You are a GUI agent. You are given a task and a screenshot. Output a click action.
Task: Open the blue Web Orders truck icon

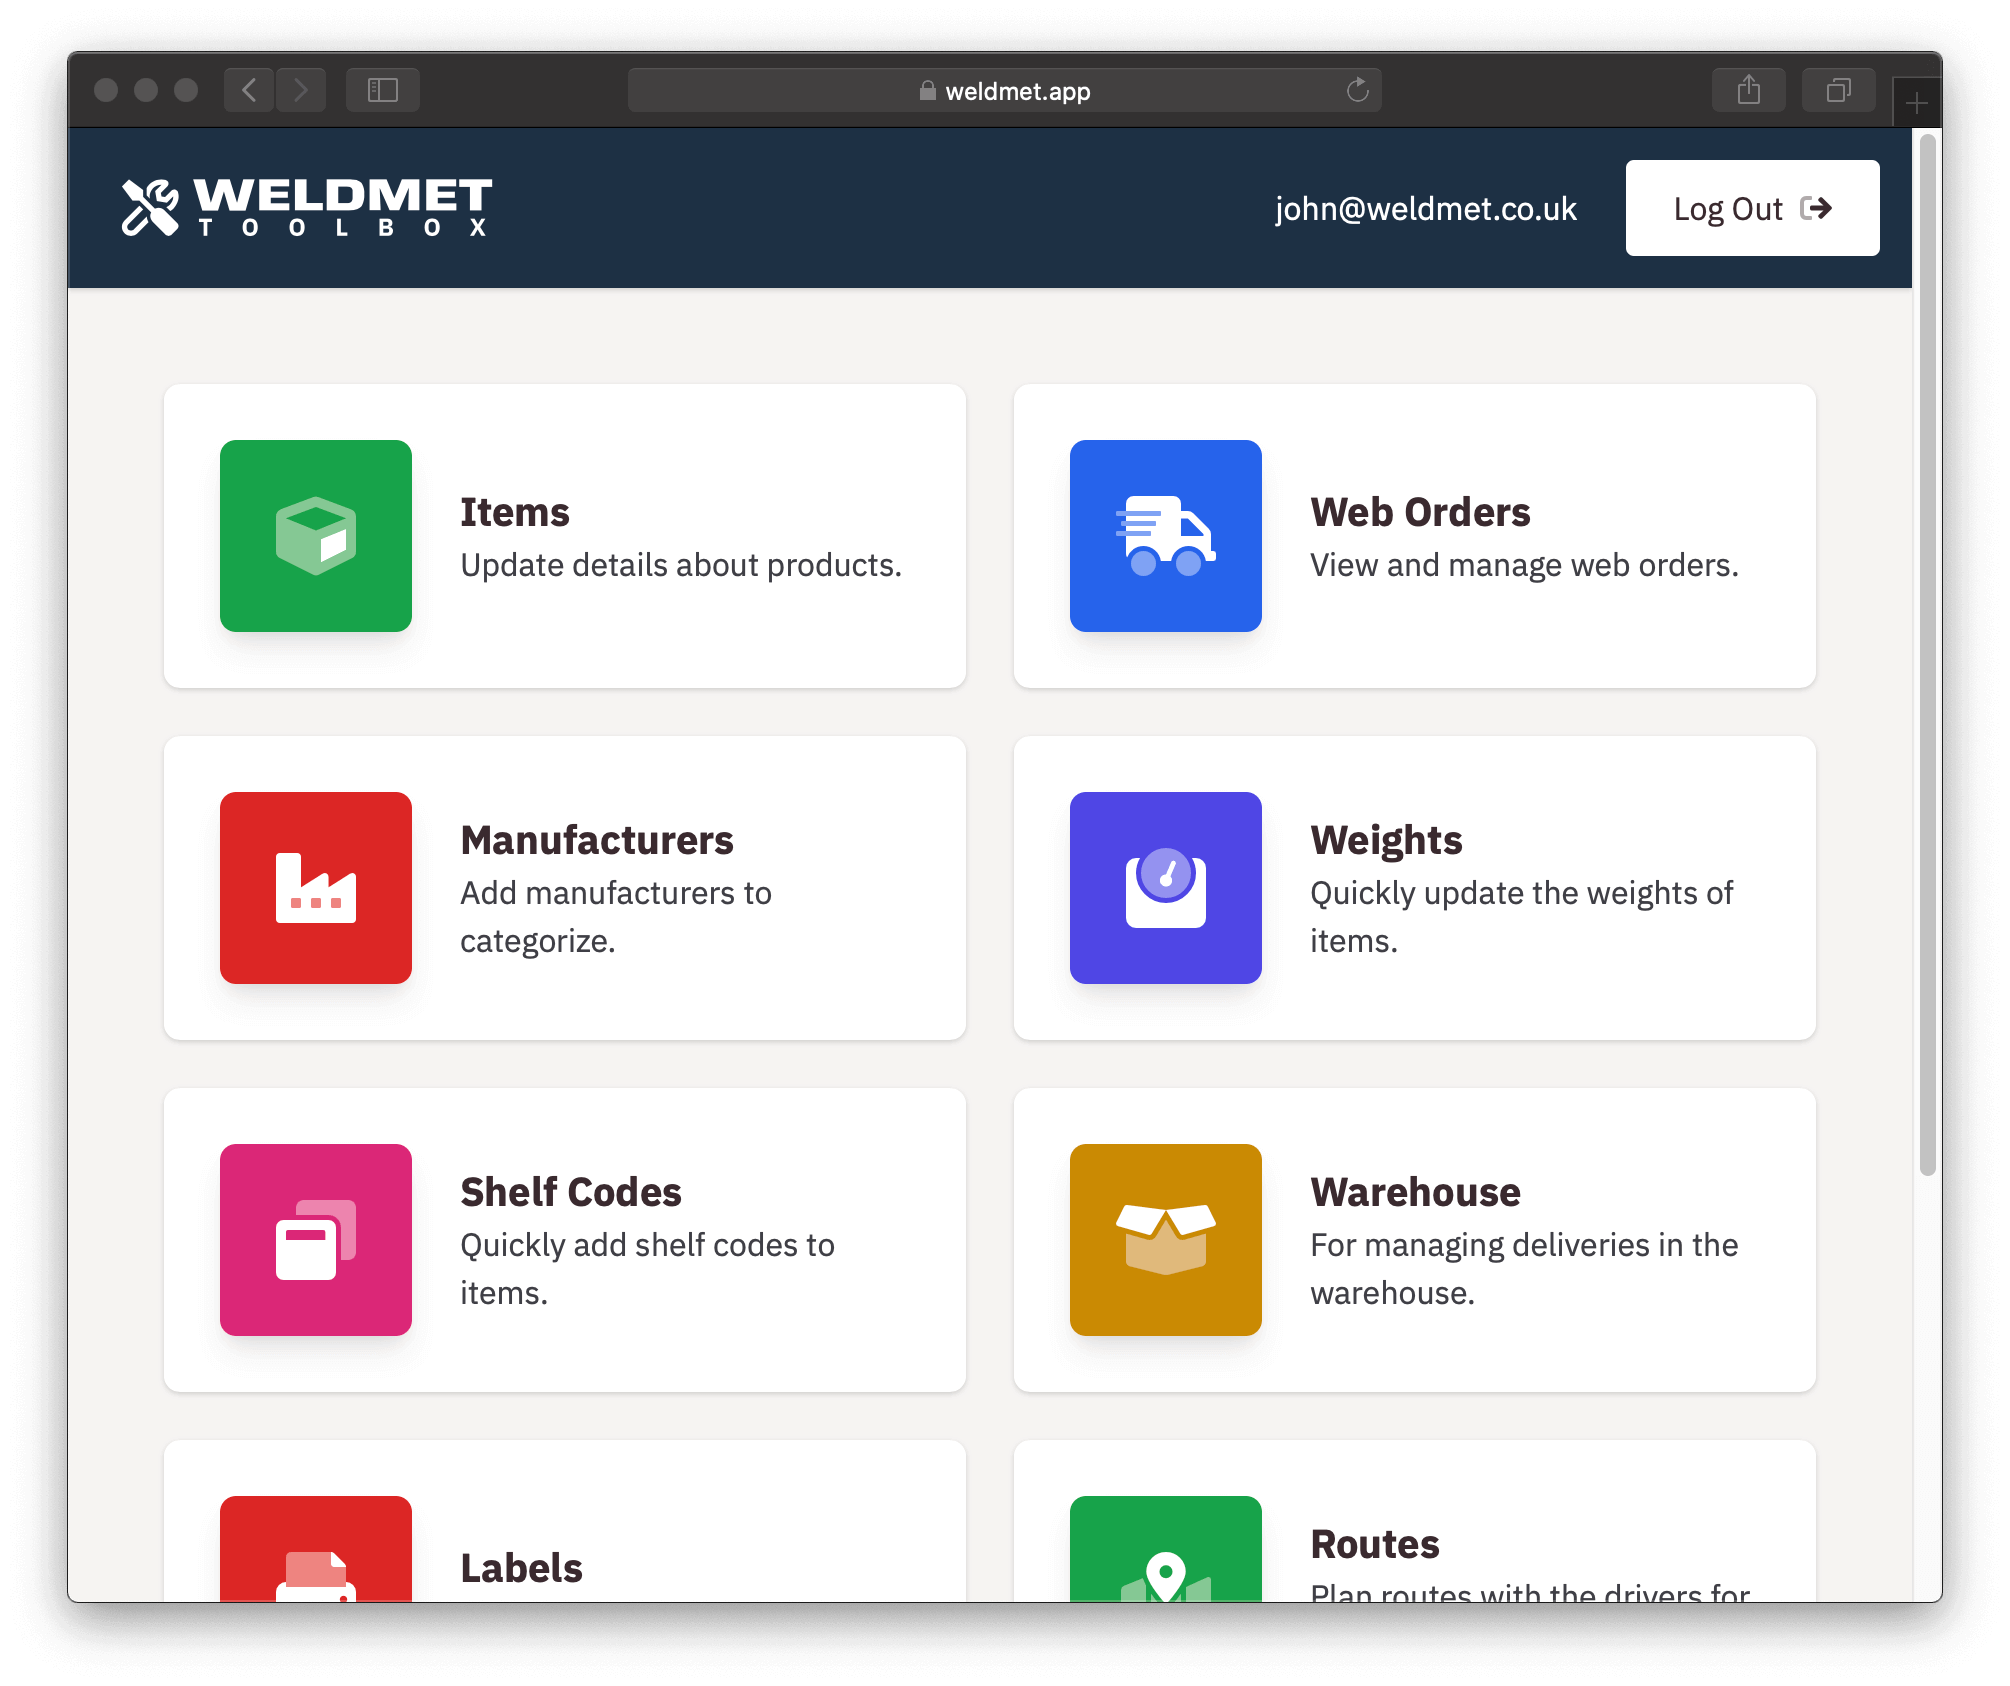point(1166,536)
